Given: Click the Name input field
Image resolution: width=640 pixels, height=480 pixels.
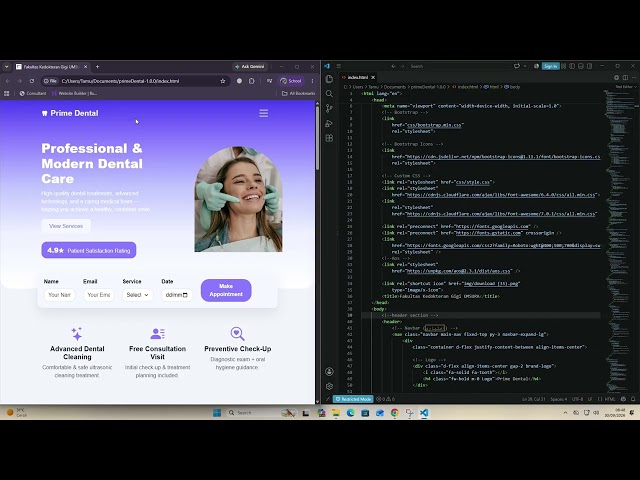Looking at the screenshot, I should [59, 295].
